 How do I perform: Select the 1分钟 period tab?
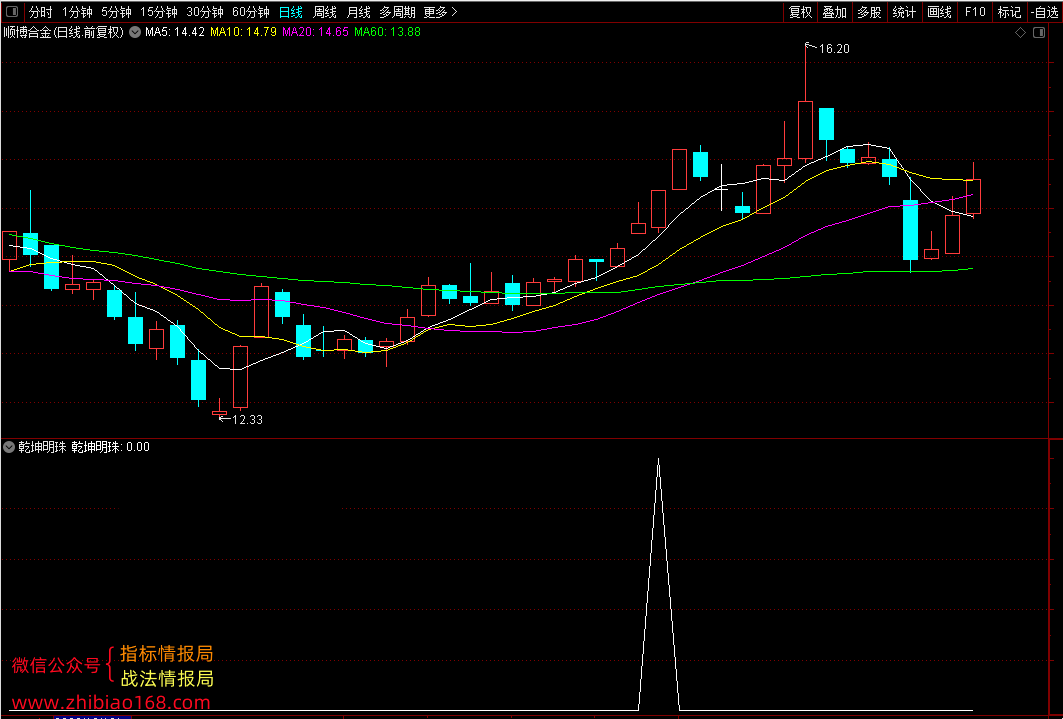(77, 12)
